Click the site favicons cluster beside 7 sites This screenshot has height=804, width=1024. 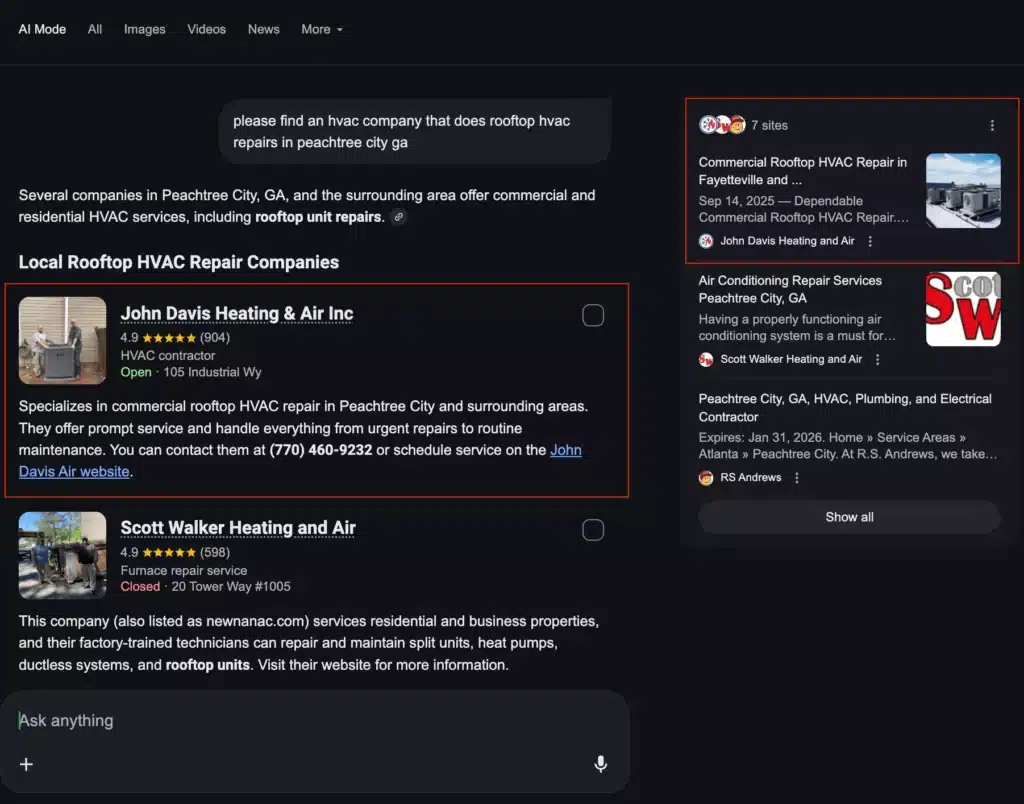[722, 125]
